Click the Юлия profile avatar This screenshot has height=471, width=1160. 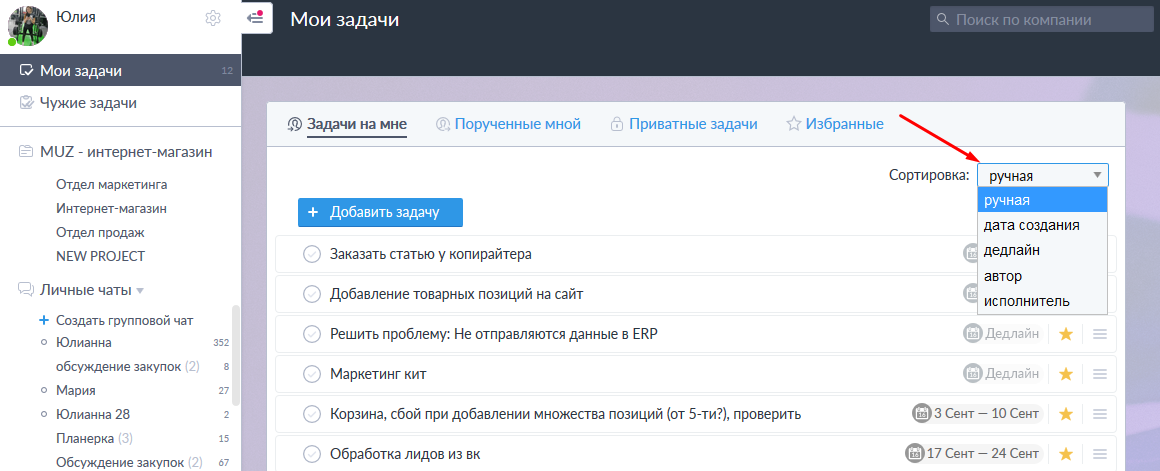28,24
